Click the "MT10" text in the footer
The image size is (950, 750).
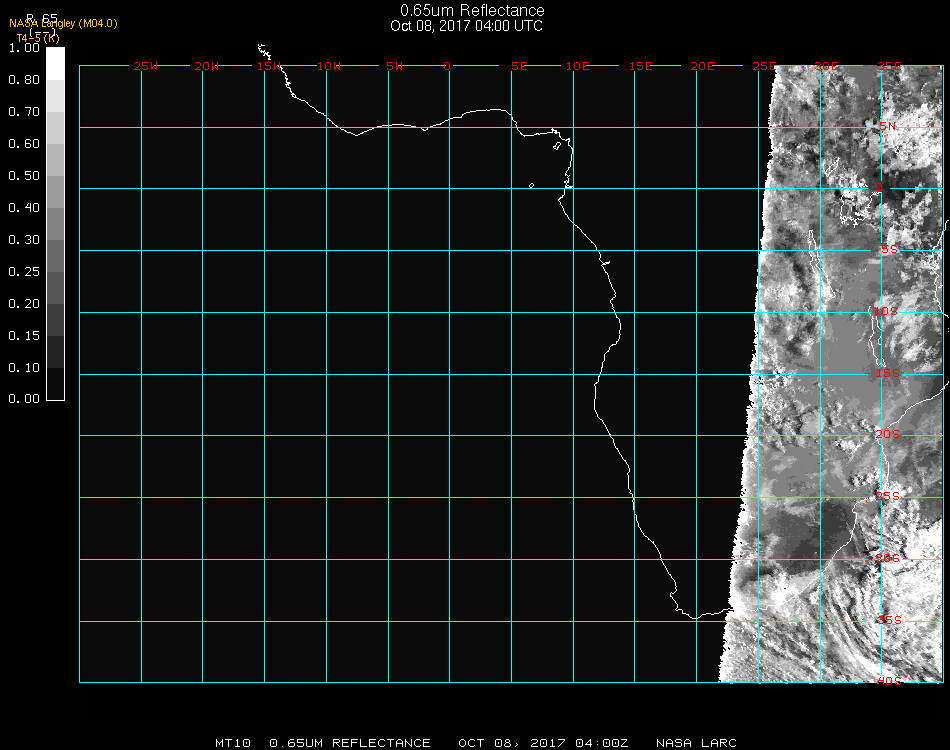[232, 743]
